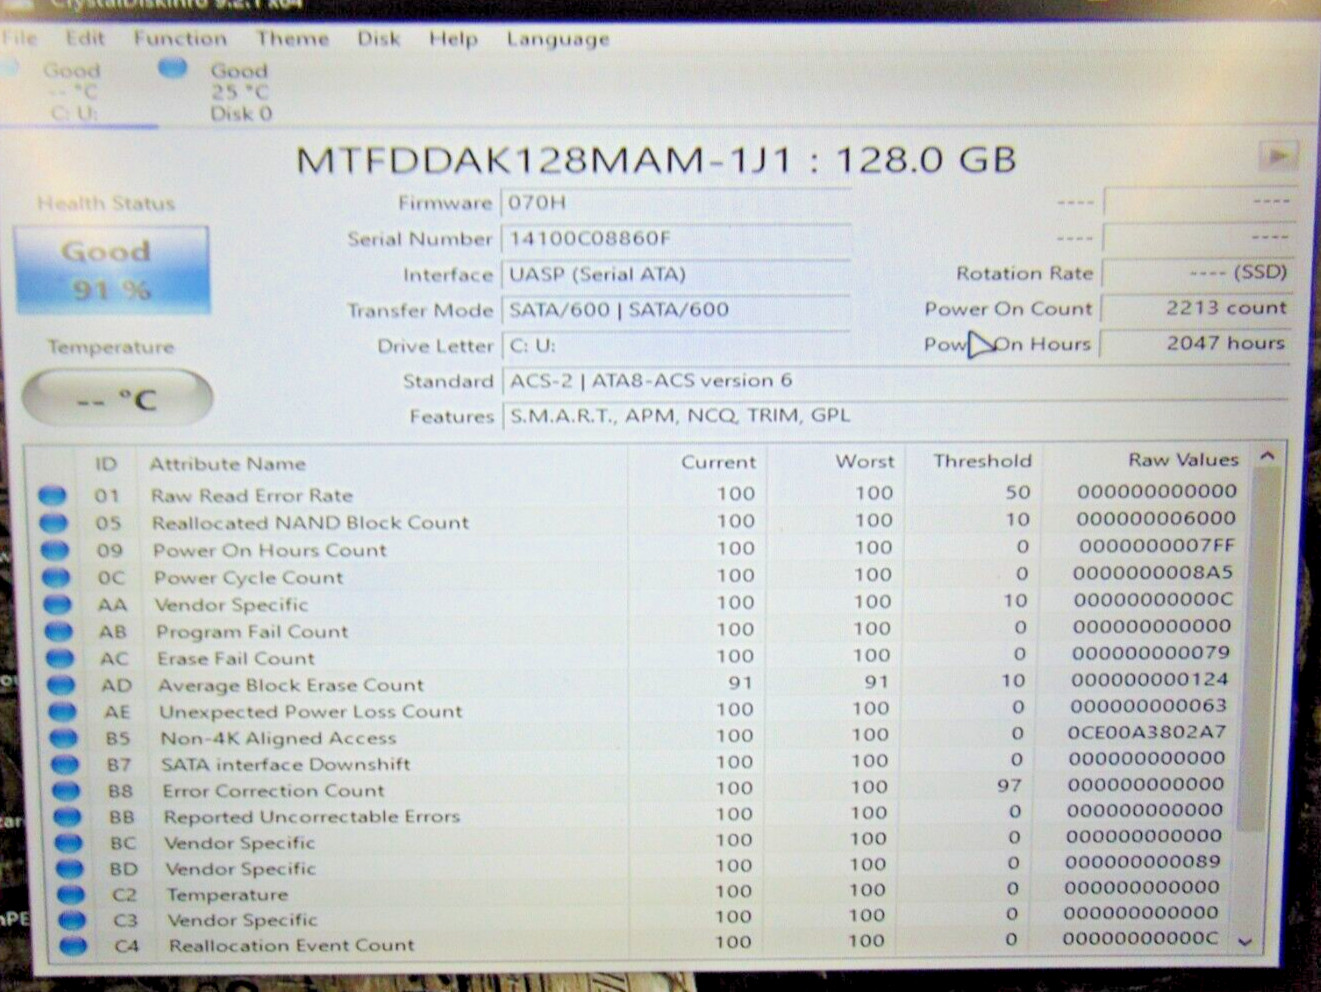Click the blue status orb for Disk 0

tap(173, 68)
